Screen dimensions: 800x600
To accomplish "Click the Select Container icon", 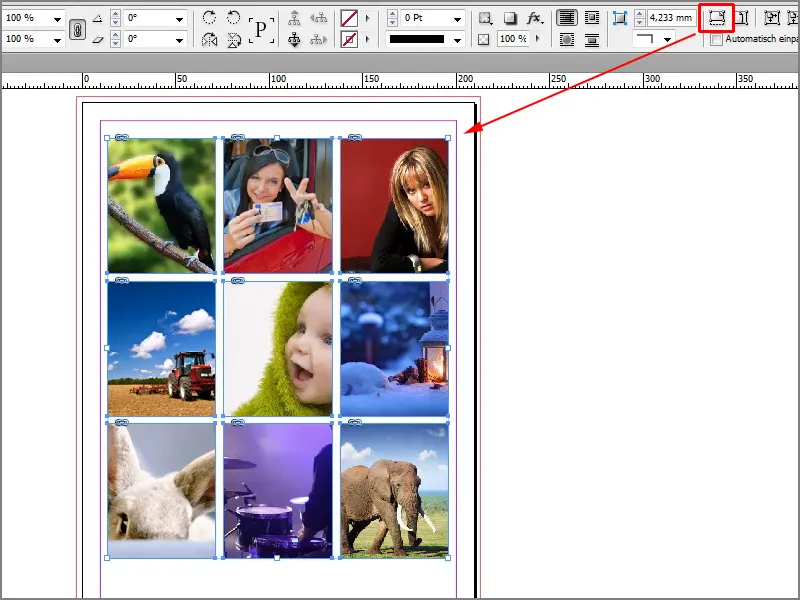I will tap(294, 18).
